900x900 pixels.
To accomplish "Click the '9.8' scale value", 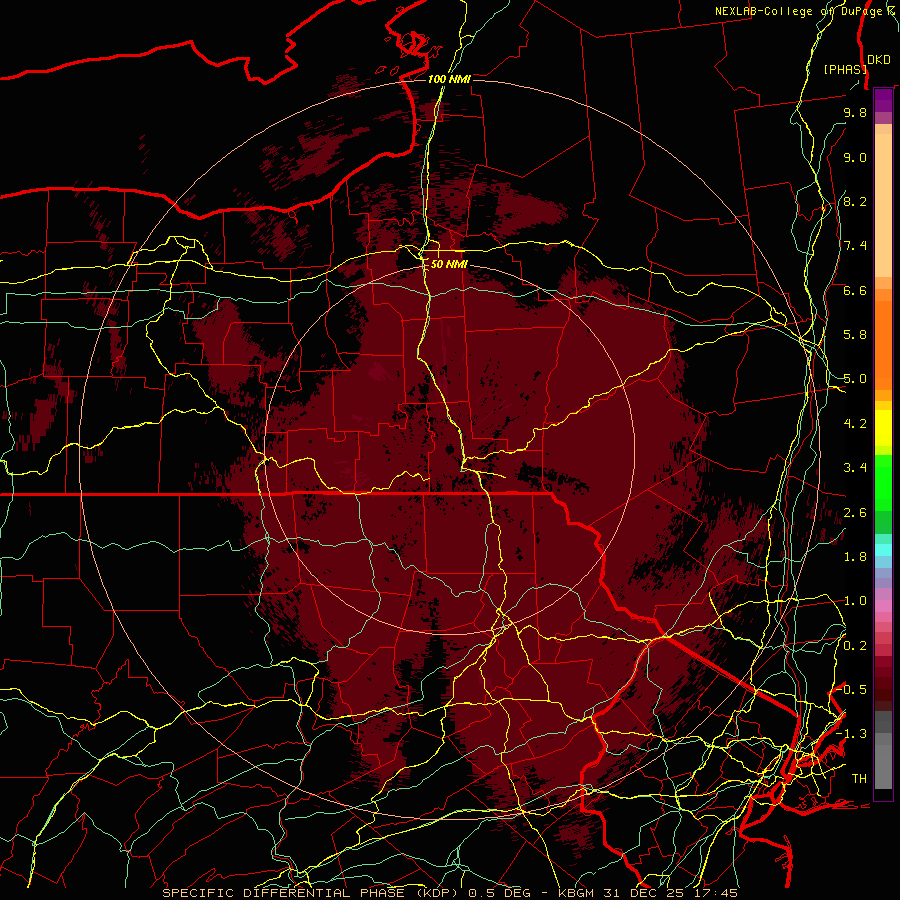I will point(855,112).
